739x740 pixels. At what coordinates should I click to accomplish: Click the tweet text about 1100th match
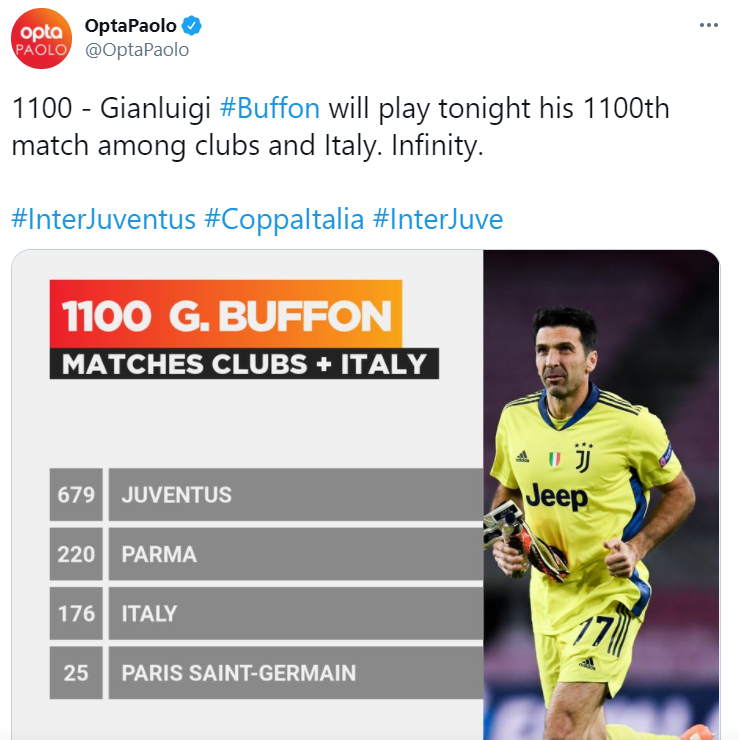coord(341,126)
